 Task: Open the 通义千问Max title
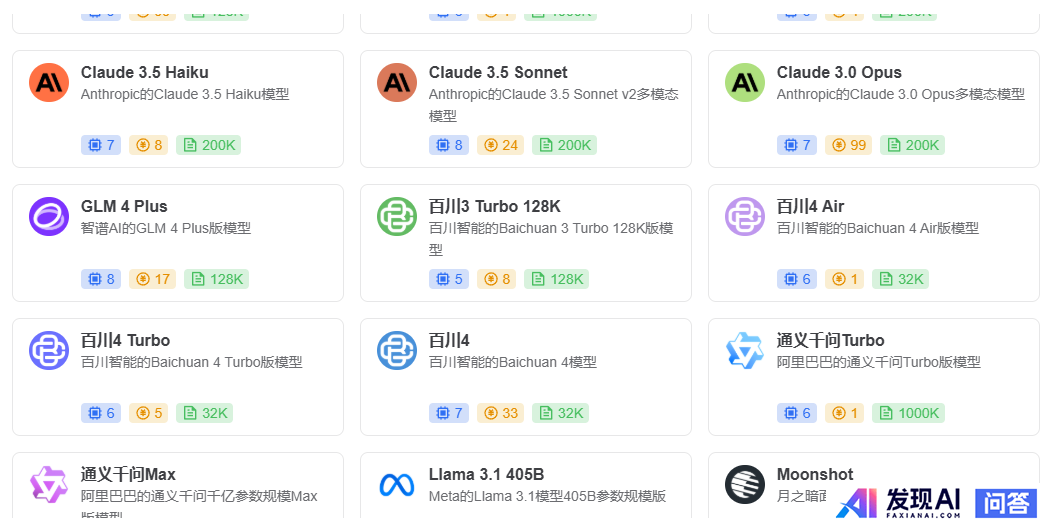coord(128,475)
